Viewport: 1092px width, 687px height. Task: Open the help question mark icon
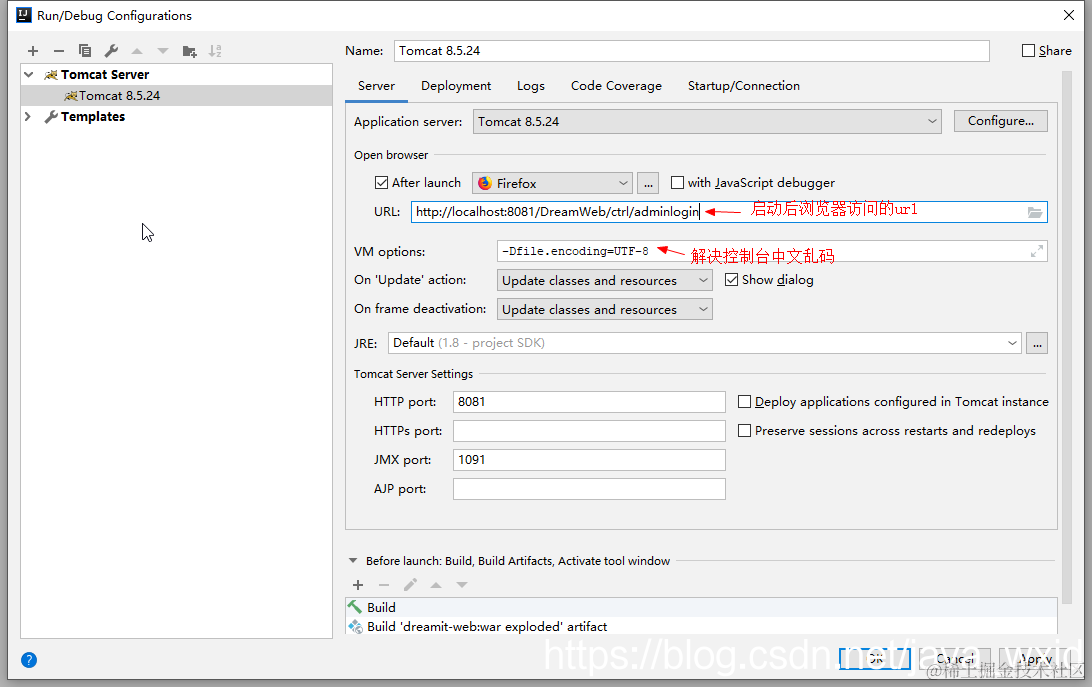point(29,660)
